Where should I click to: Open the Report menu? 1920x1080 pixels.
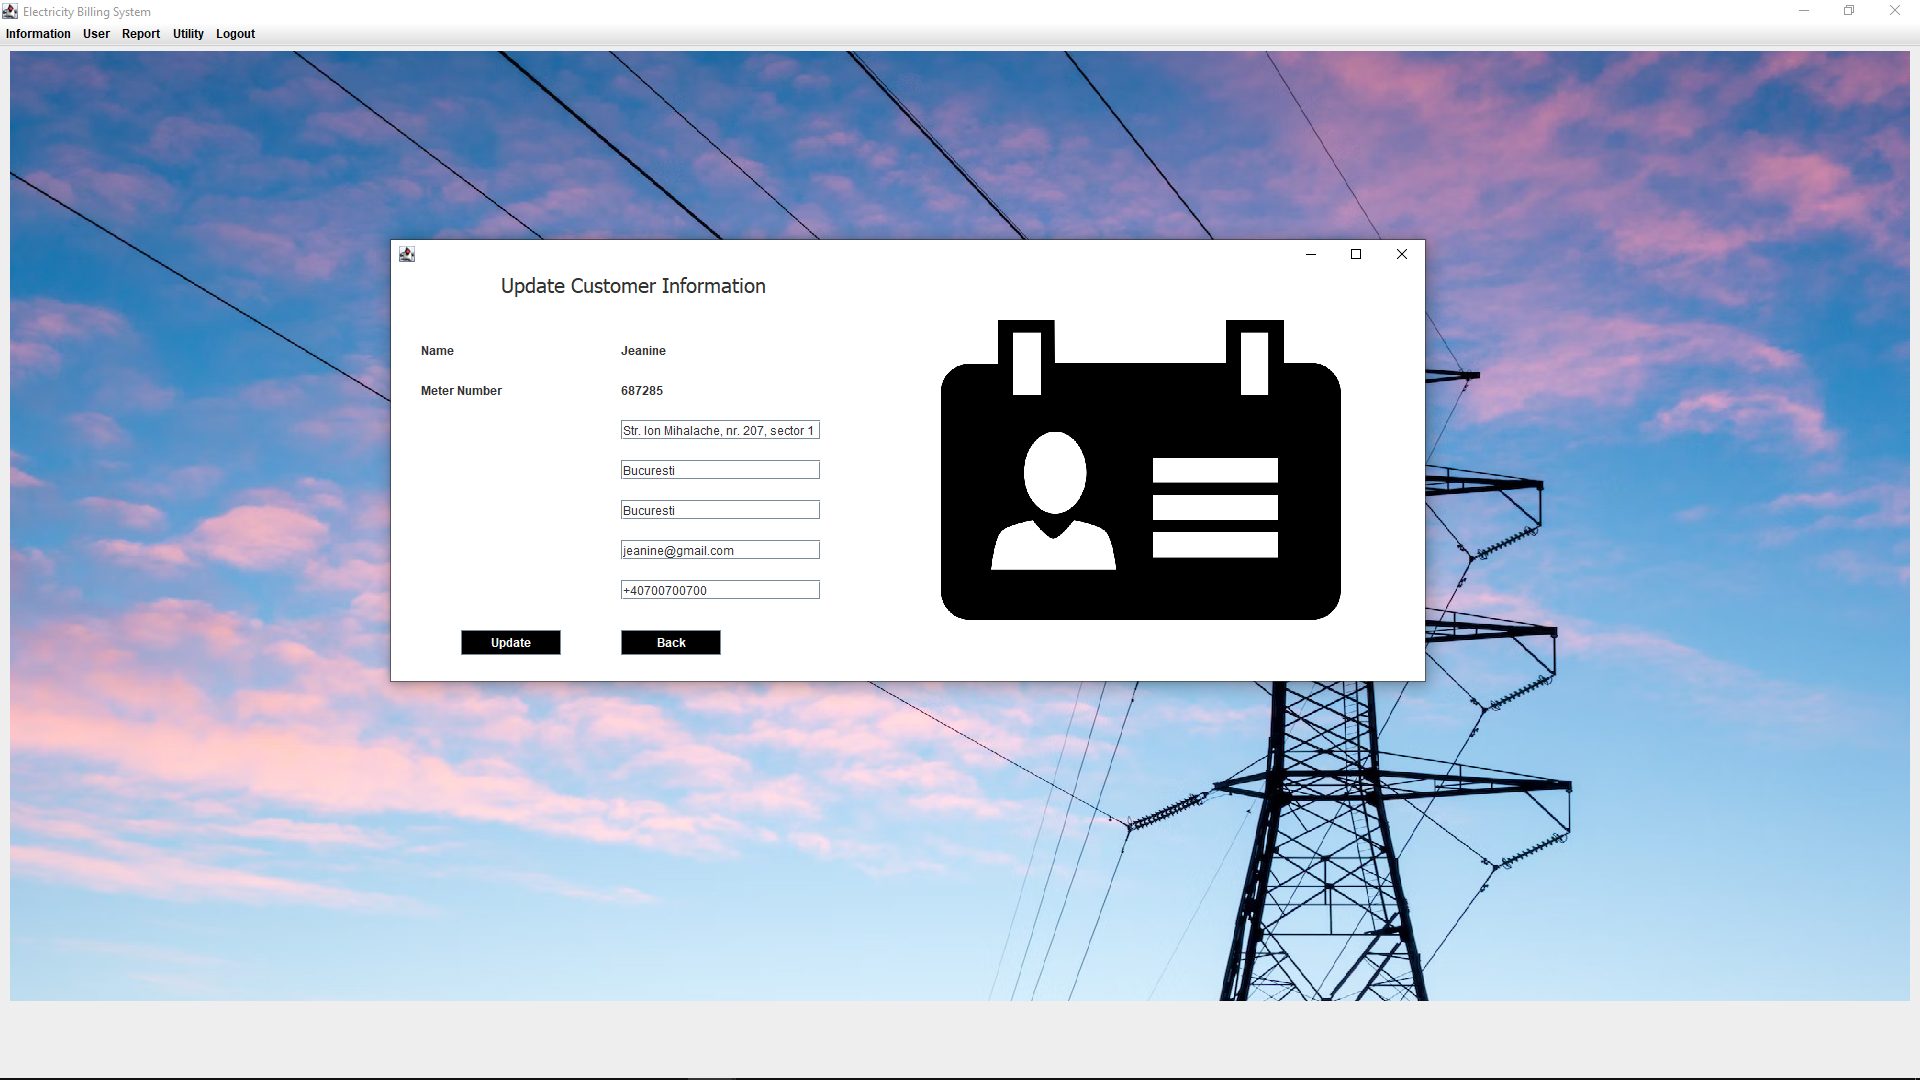[141, 34]
